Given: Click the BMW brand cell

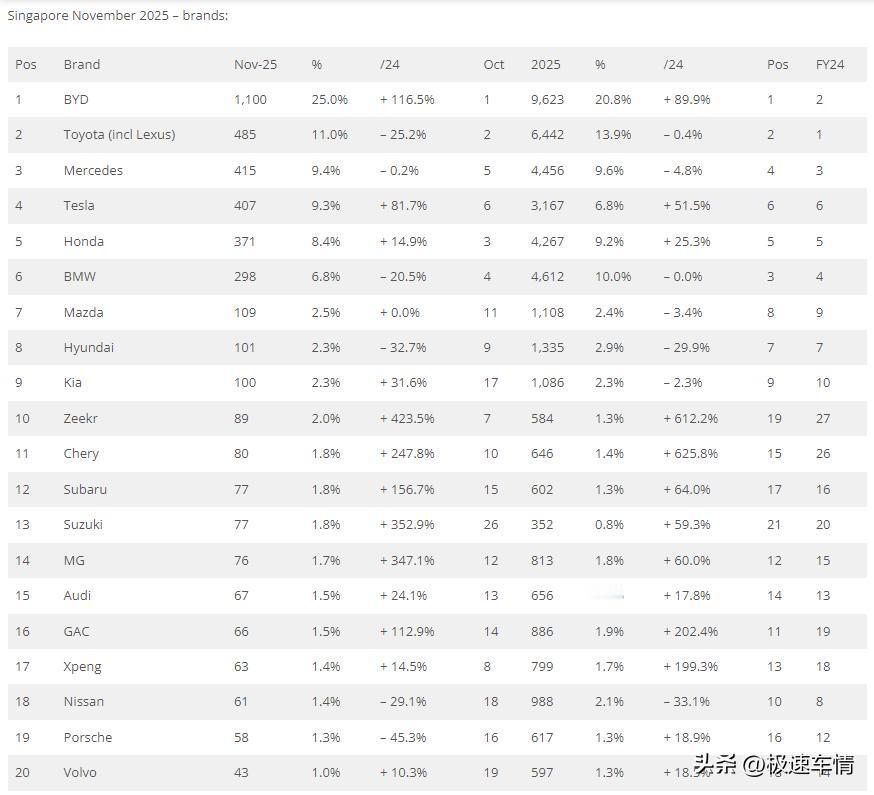Looking at the screenshot, I should [80, 277].
